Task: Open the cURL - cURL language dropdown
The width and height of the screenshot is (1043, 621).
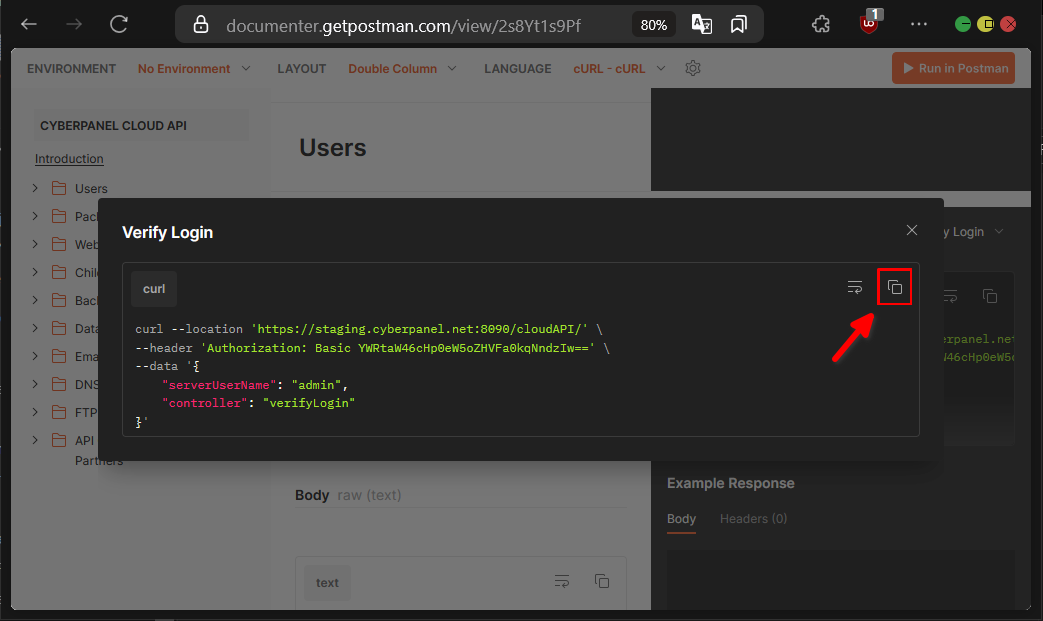Action: pos(619,68)
